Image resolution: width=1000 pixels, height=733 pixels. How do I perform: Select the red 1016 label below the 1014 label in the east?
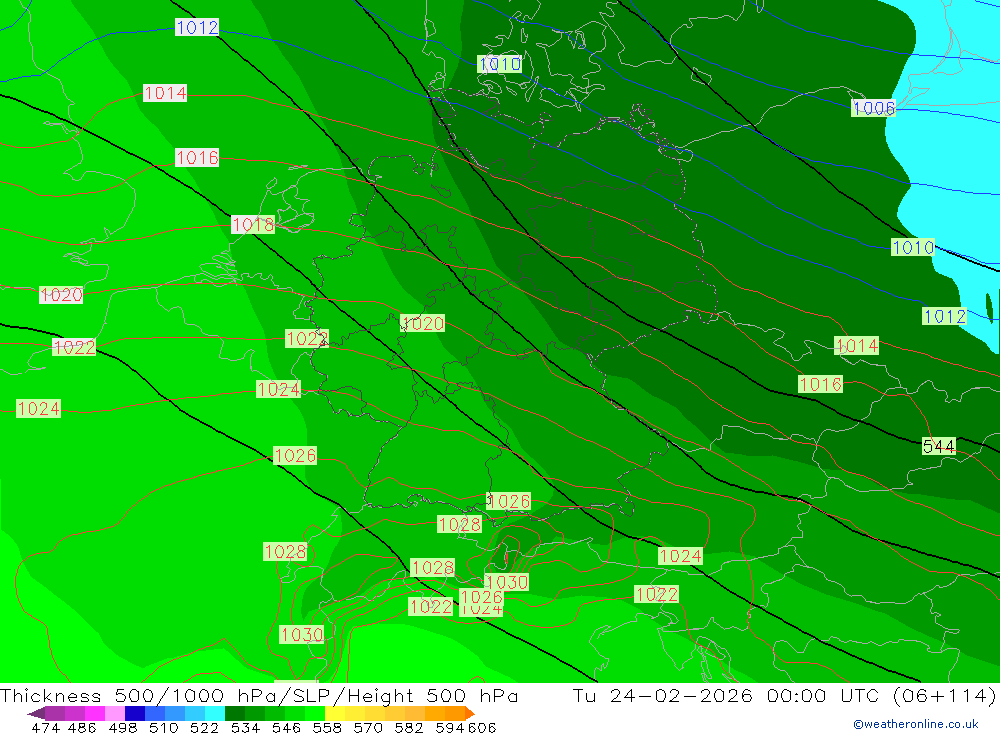coord(821,384)
